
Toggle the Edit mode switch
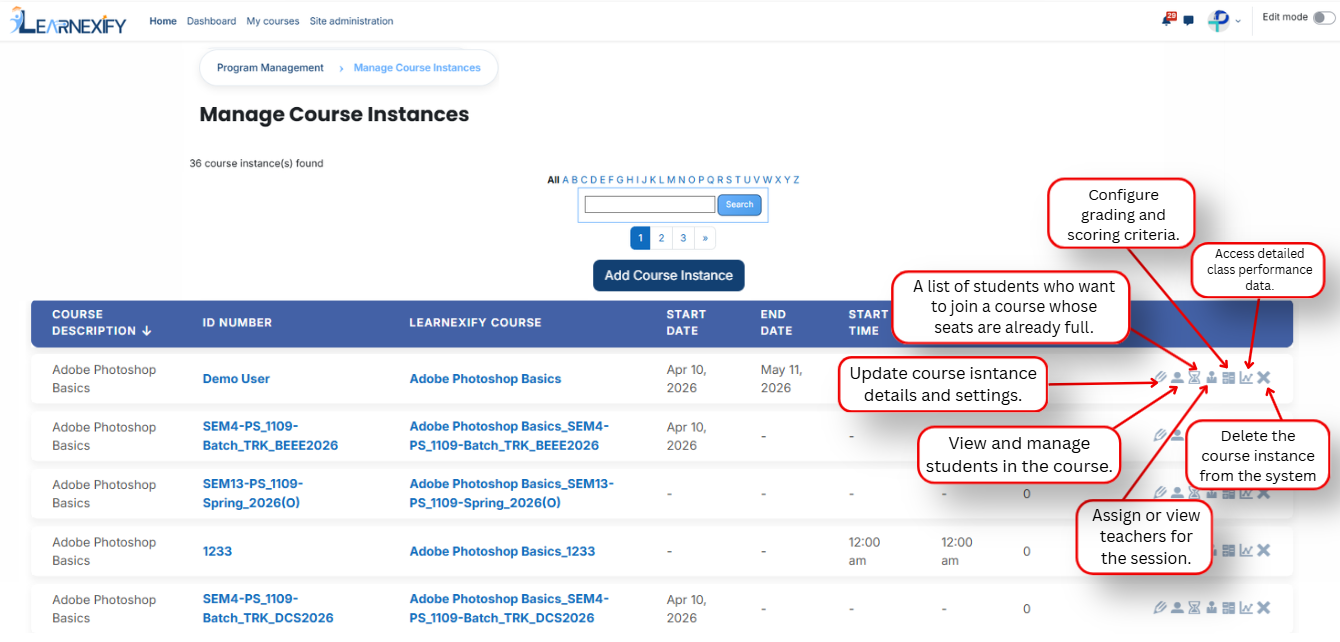click(x=1323, y=17)
